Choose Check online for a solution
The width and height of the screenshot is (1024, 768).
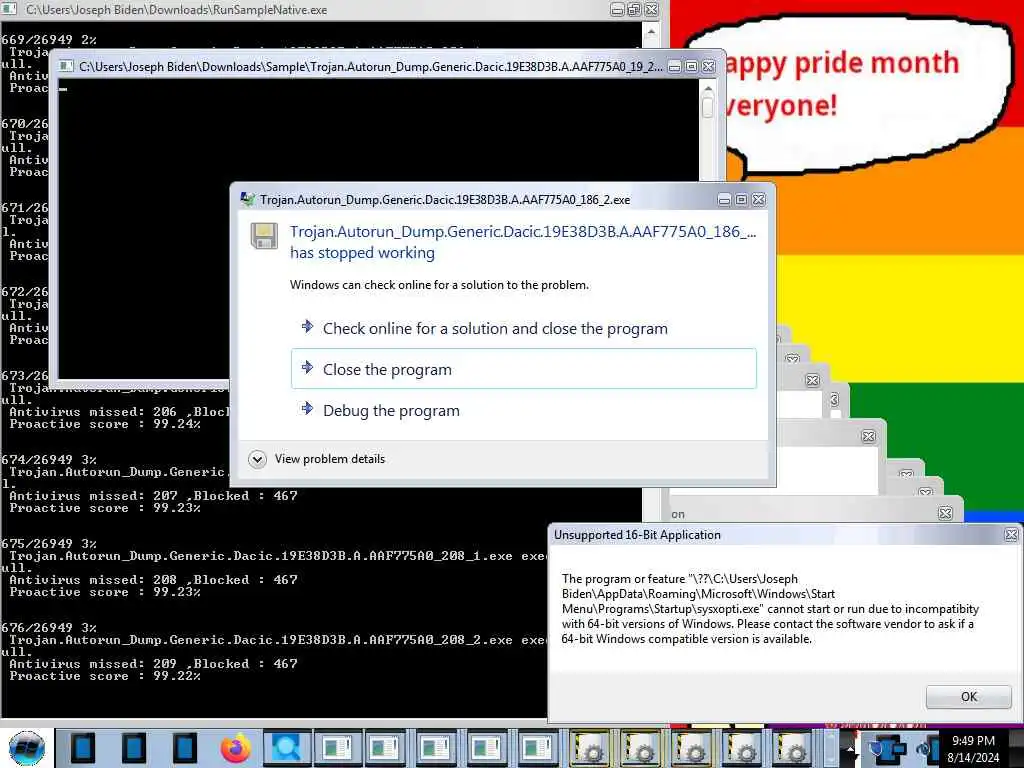495,328
